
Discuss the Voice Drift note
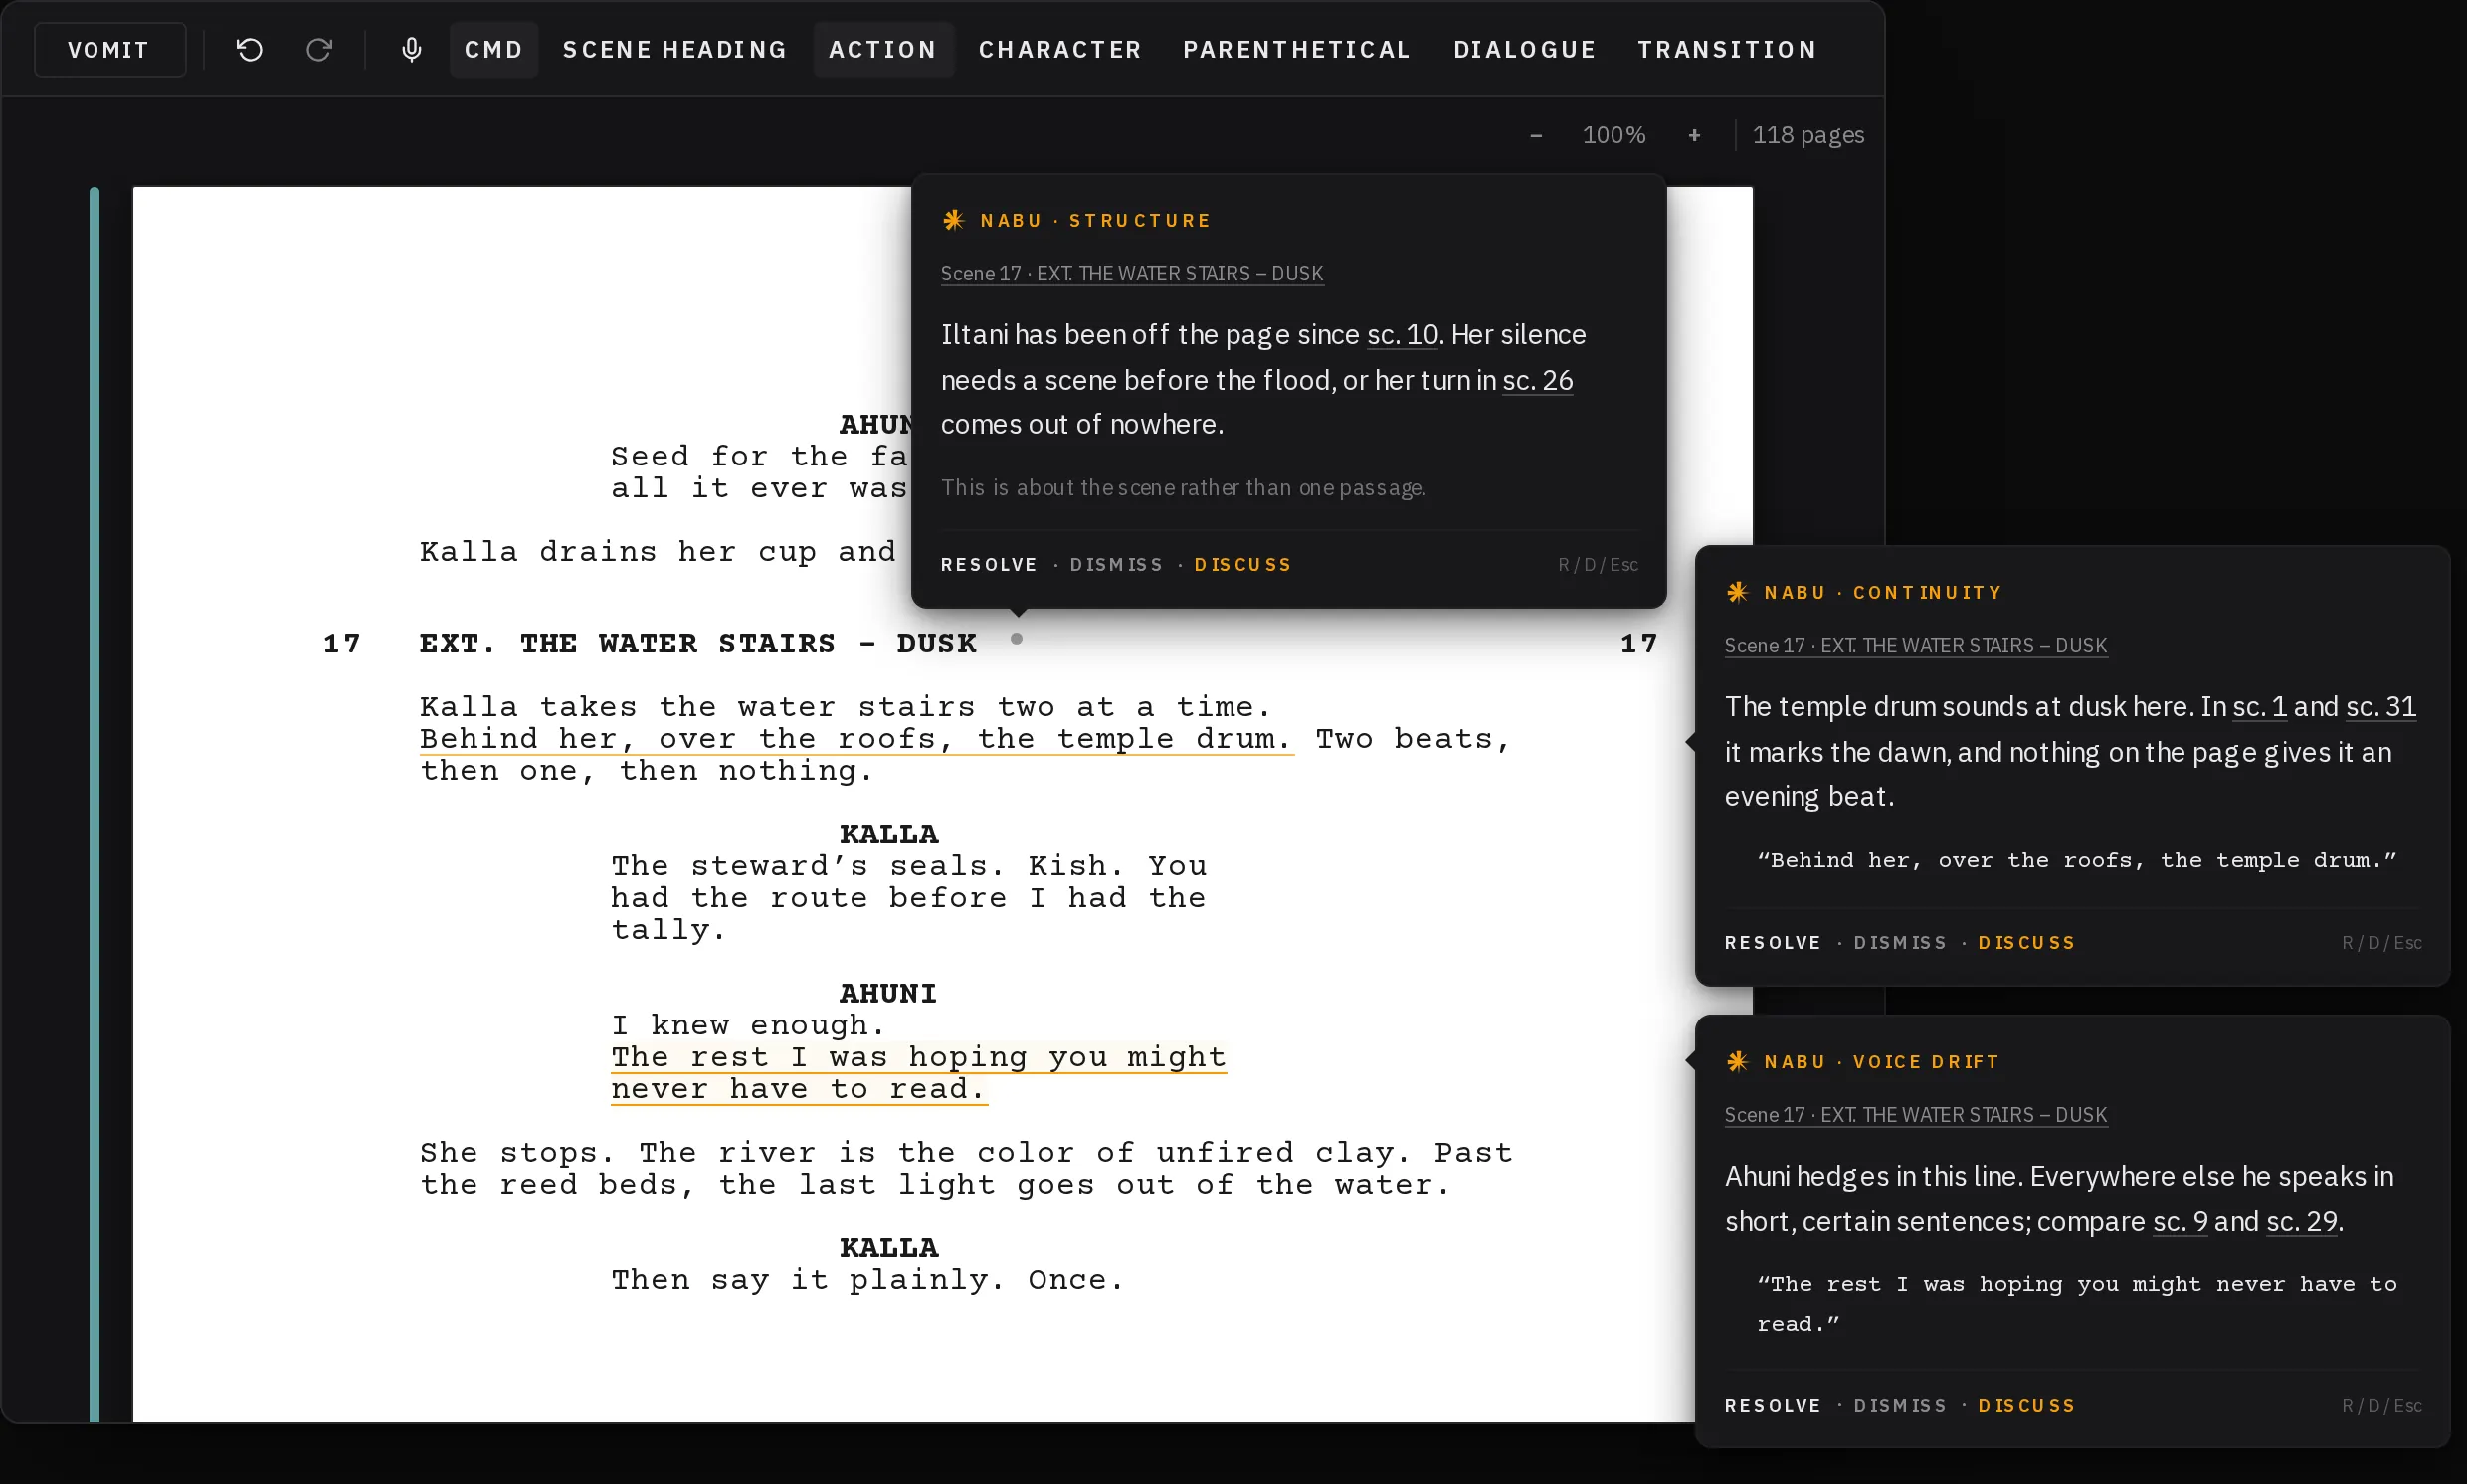point(2026,1406)
